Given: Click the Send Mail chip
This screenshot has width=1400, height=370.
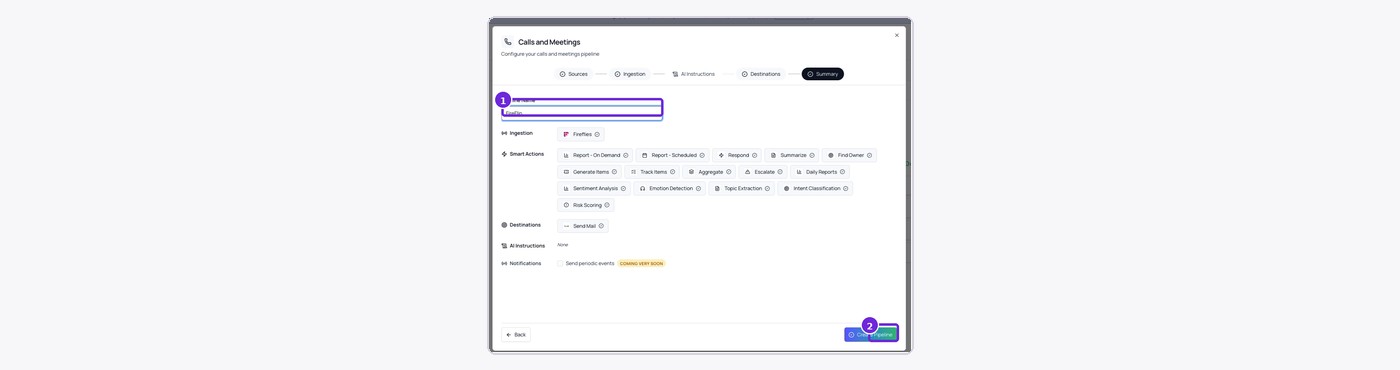Looking at the screenshot, I should 583,226.
